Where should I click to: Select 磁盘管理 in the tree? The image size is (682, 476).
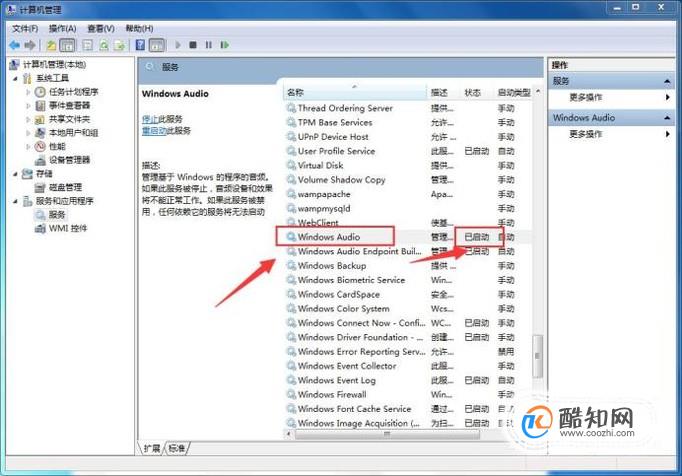coord(65,187)
